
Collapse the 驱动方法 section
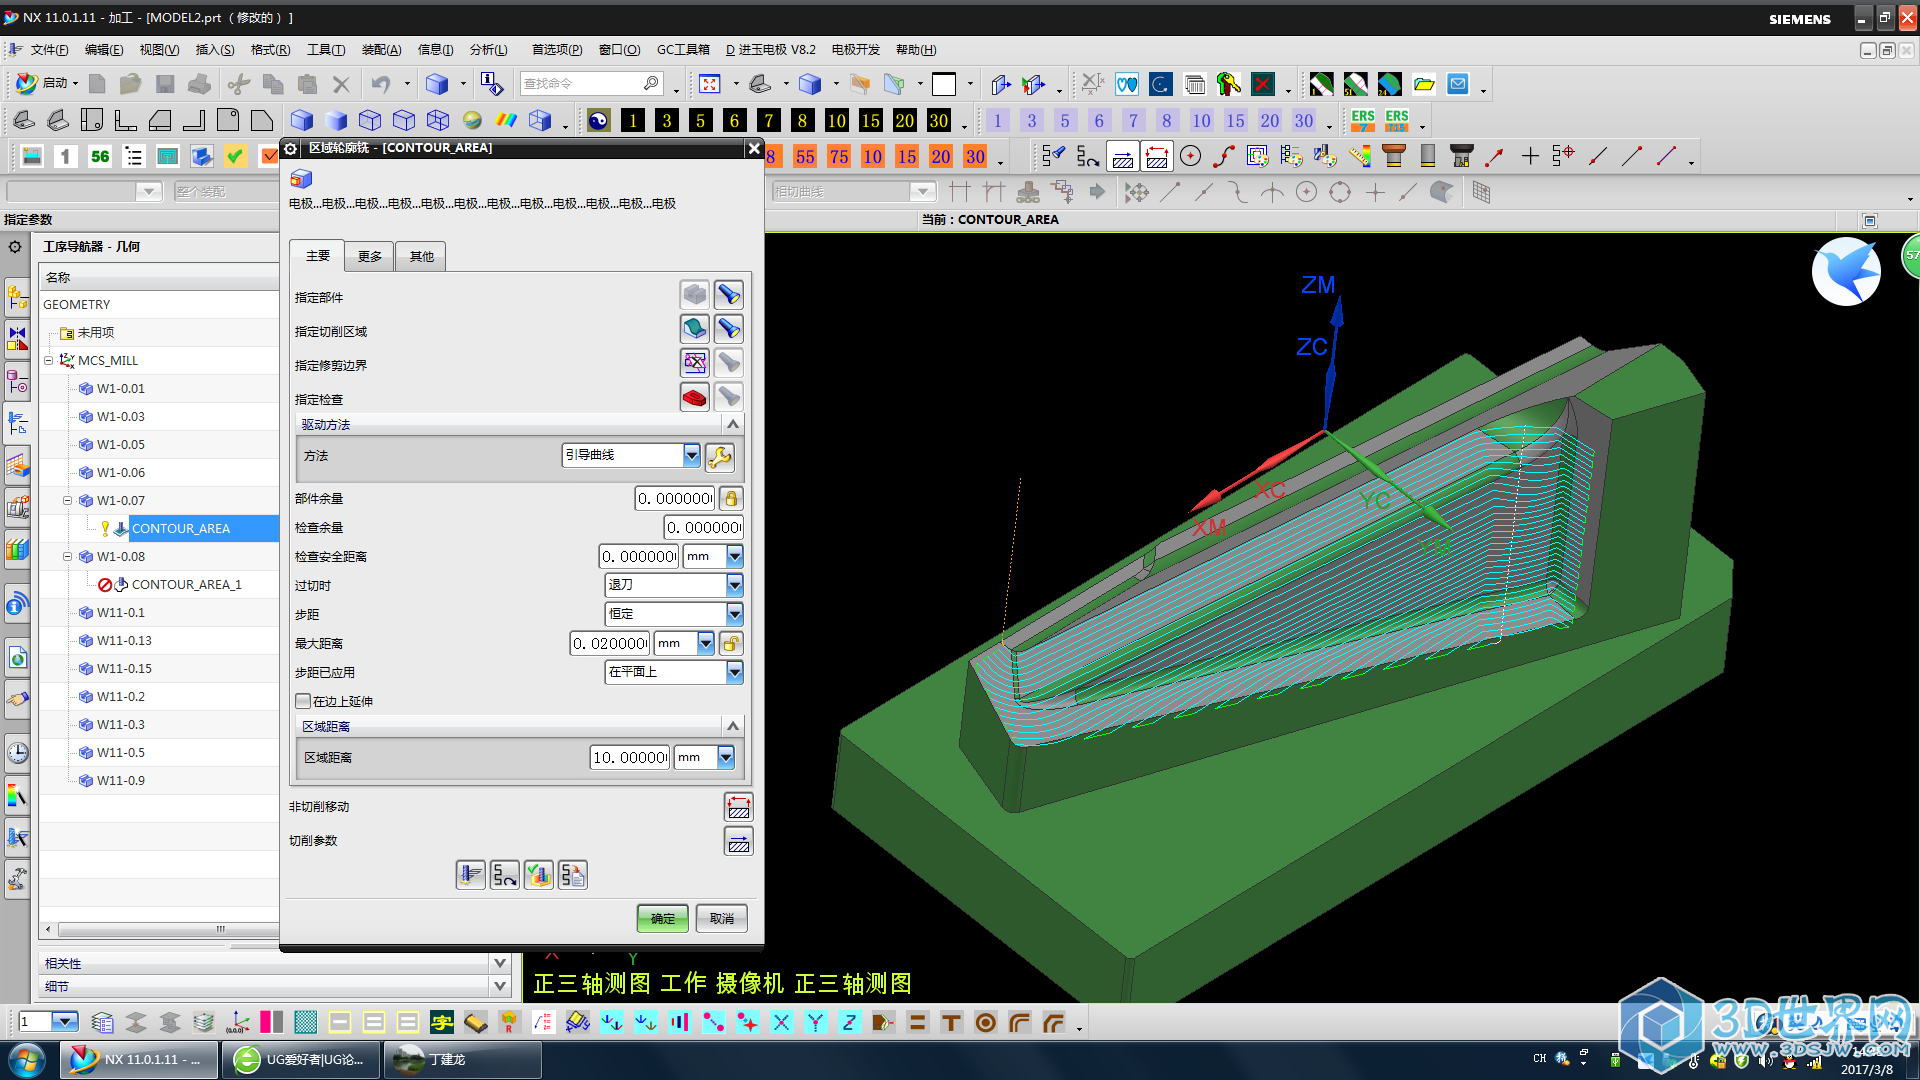[732, 425]
